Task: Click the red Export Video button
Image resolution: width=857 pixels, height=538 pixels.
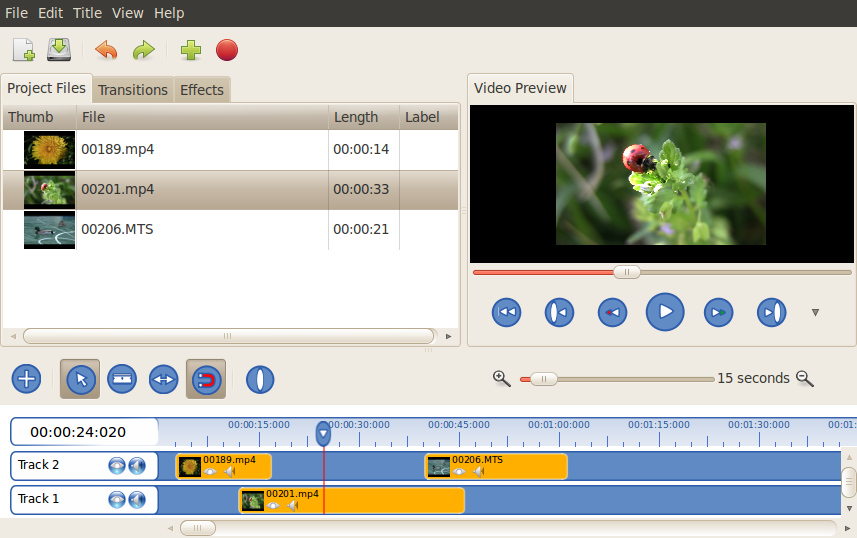Action: point(227,49)
